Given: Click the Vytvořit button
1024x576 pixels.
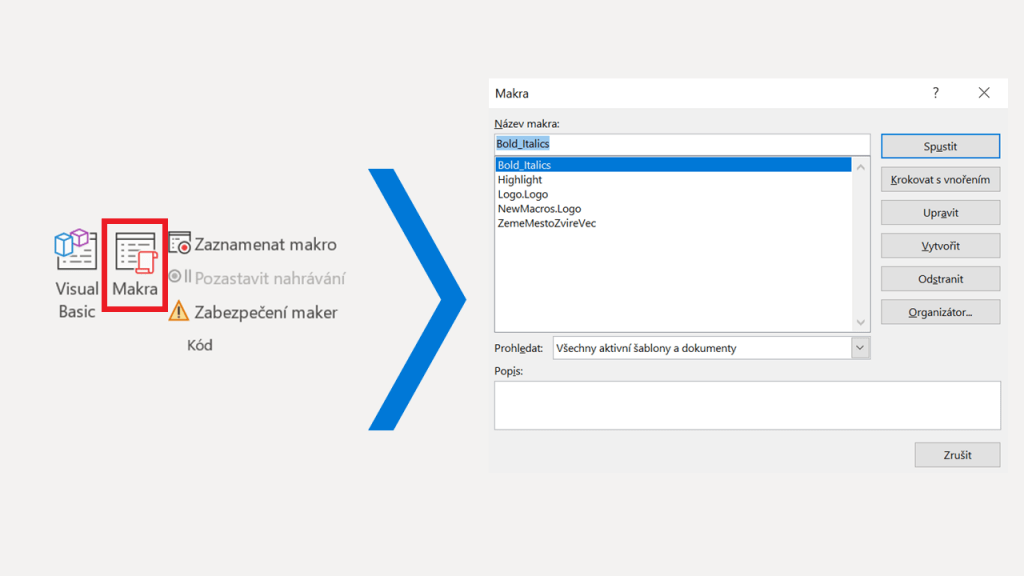Looking at the screenshot, I should (940, 246).
